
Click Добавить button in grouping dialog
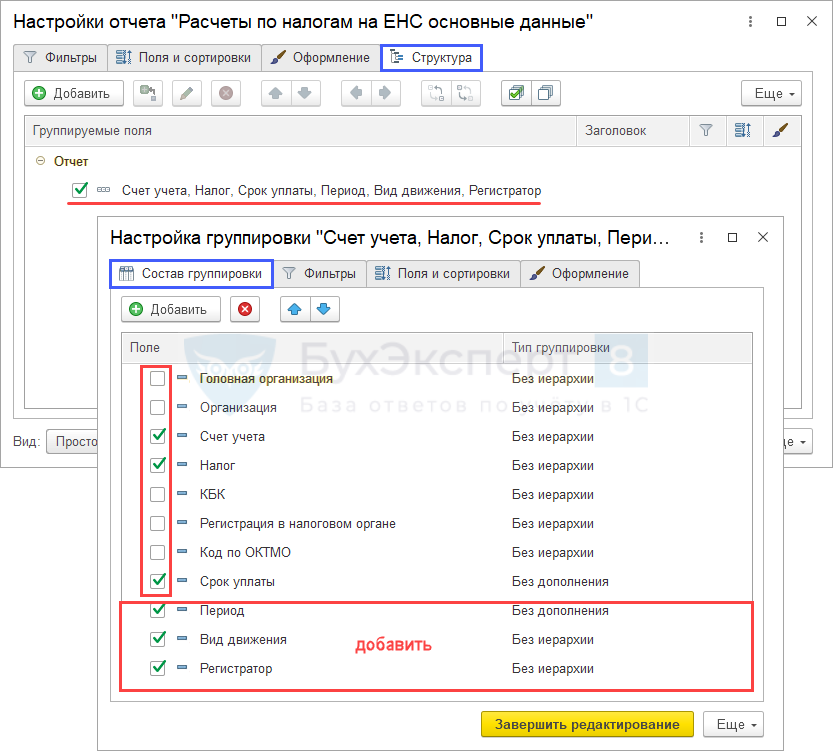click(x=171, y=310)
